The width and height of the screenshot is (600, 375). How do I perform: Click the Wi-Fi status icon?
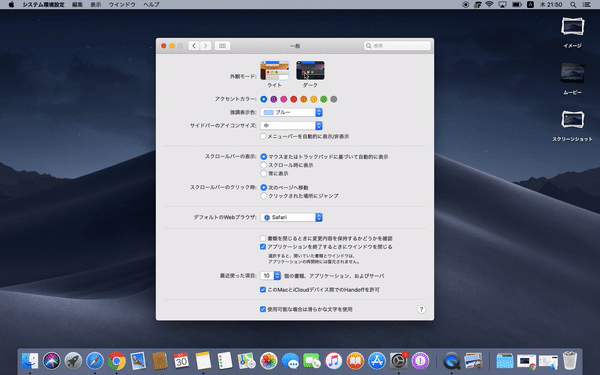coord(489,5)
